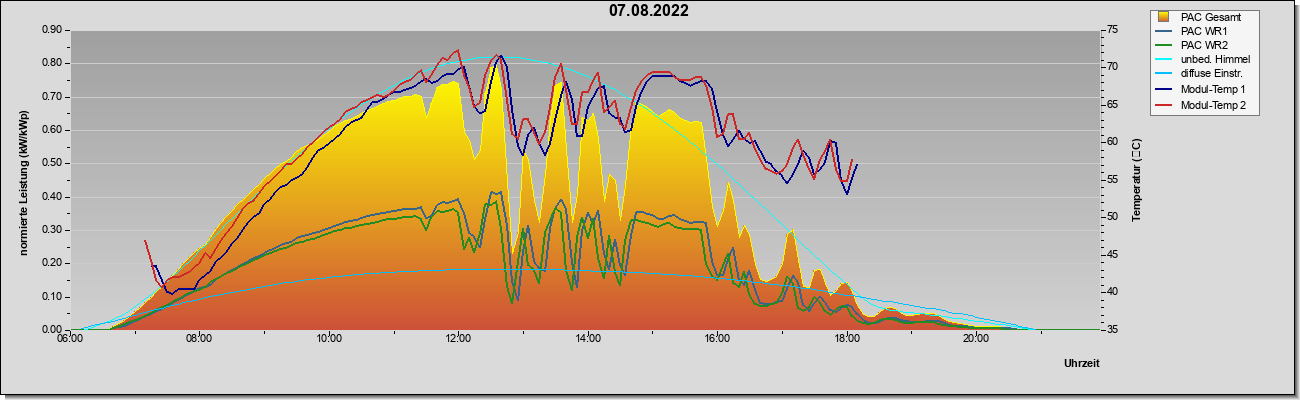The image size is (1300, 400).
Task: Click the 0.50 power axis value
Action: click(52, 163)
